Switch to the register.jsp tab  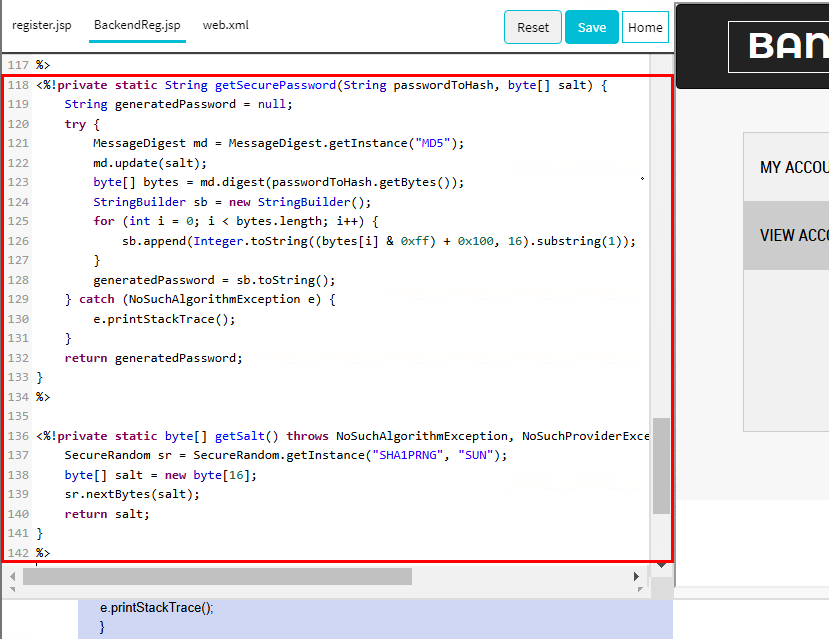coord(42,25)
